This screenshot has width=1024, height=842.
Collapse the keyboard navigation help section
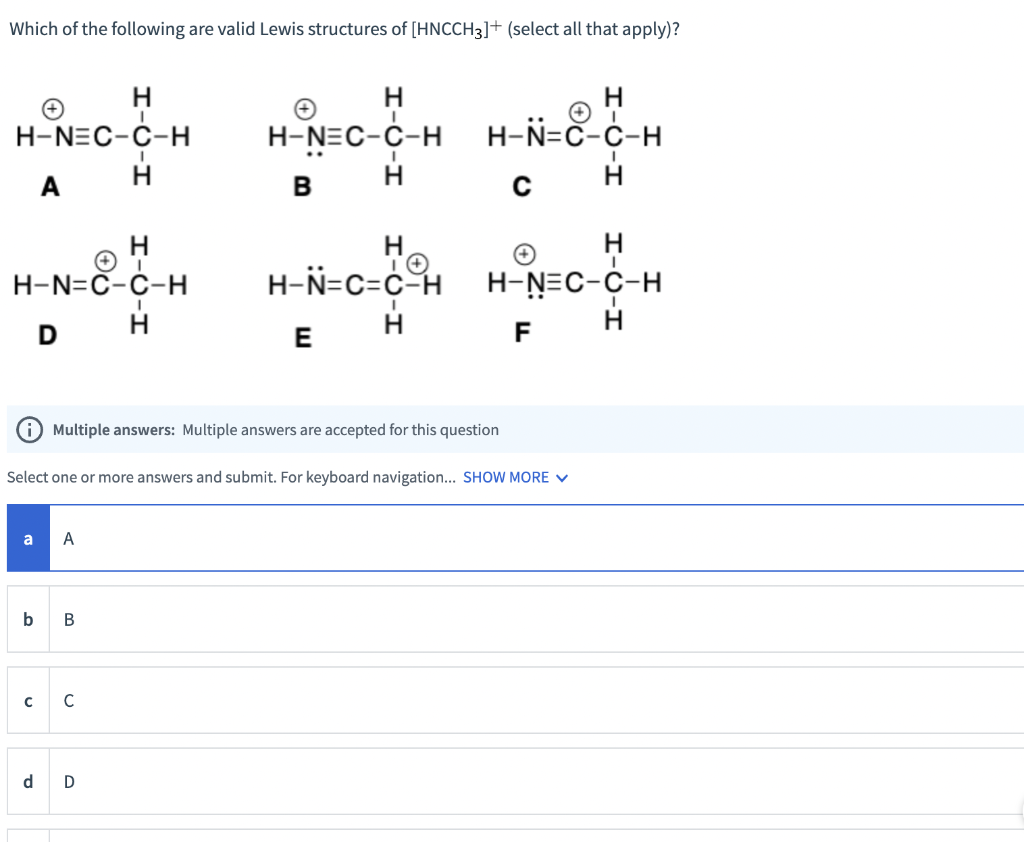point(515,477)
